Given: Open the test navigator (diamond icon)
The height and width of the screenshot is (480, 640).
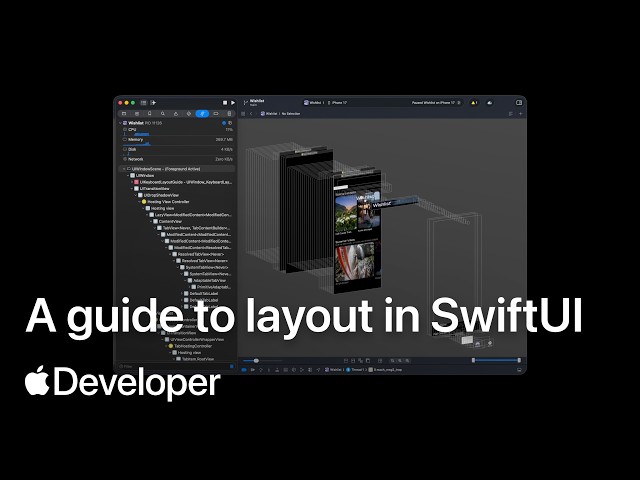Looking at the screenshot, I should (189, 113).
